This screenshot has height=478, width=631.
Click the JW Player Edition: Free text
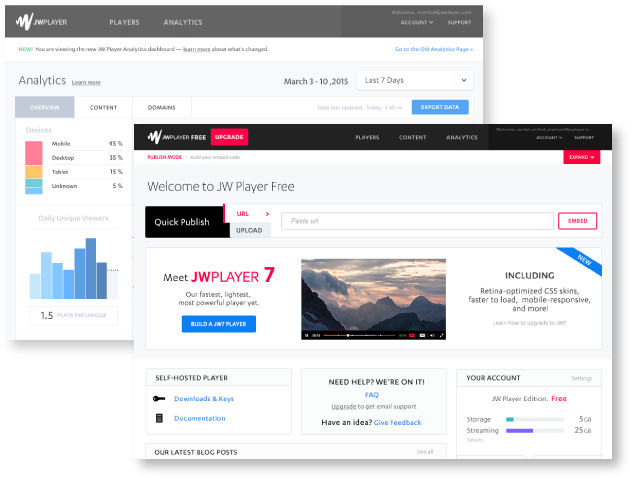coord(529,399)
